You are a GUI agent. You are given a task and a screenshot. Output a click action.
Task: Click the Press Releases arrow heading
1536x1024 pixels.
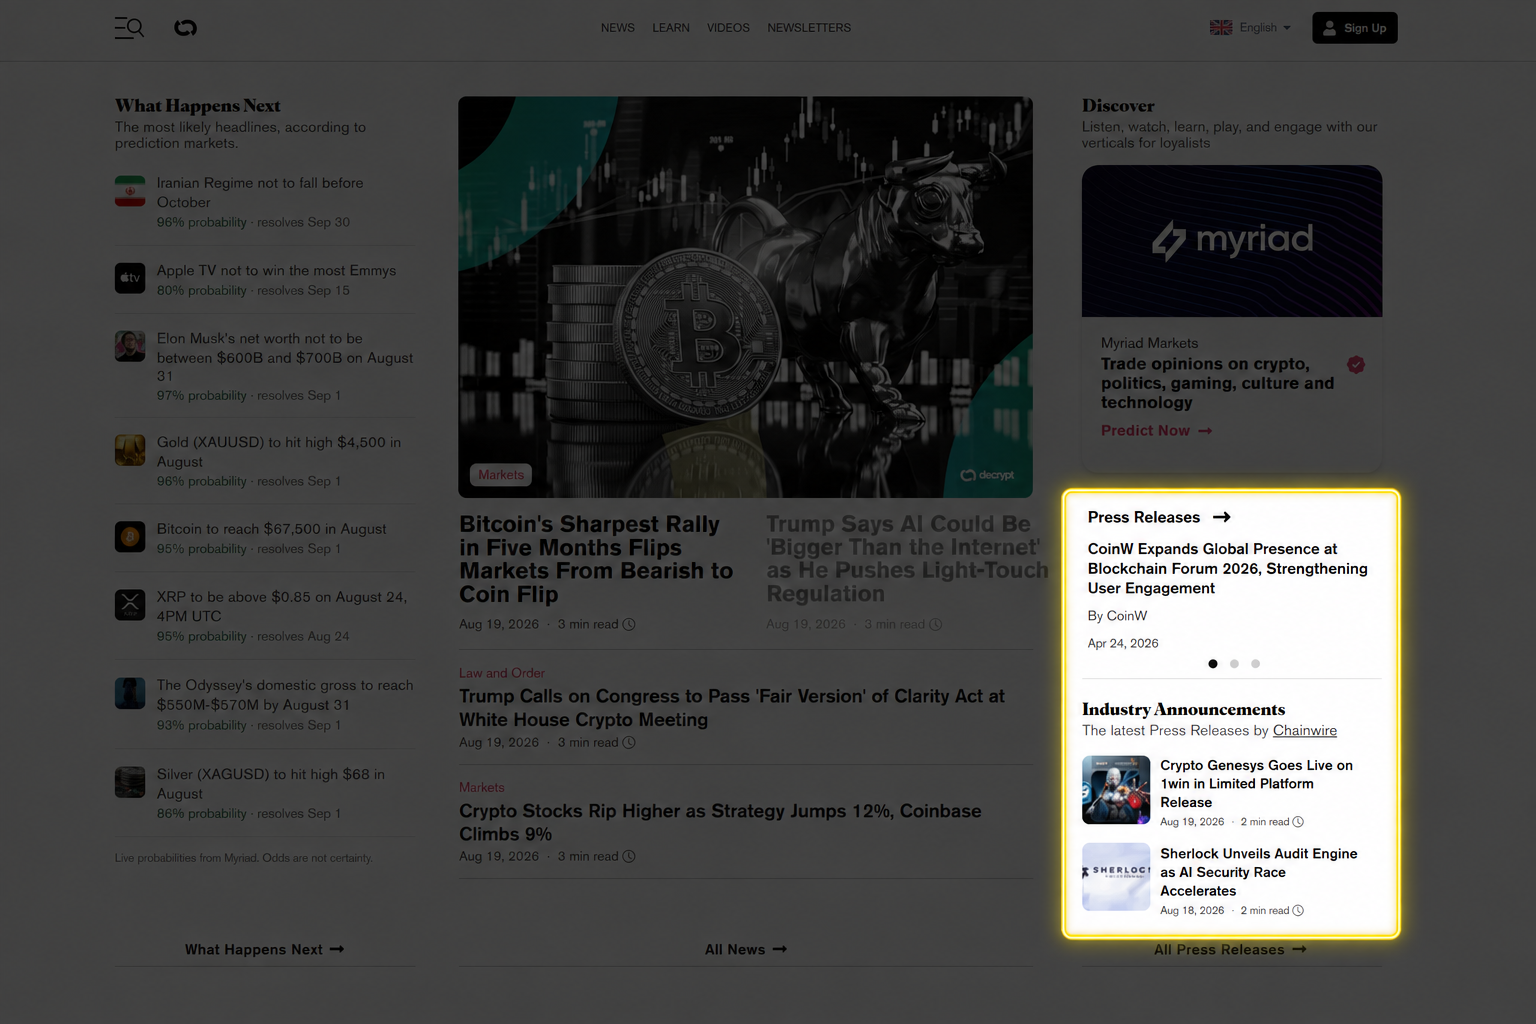(1159, 517)
